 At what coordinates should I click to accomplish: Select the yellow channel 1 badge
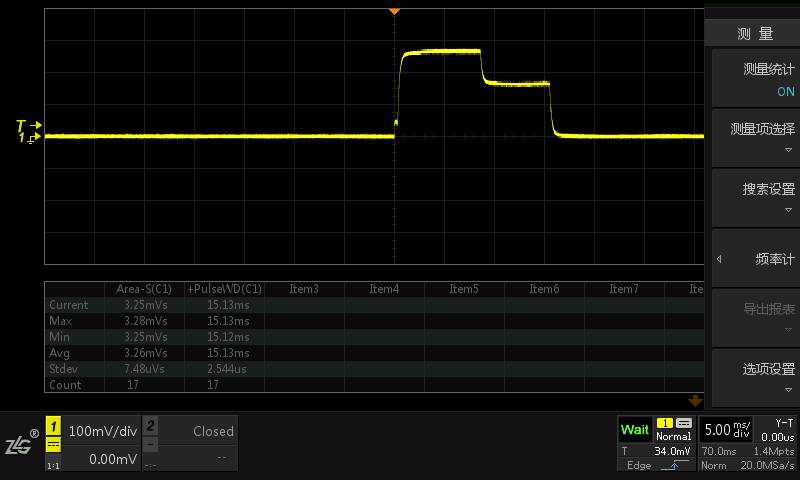click(x=54, y=425)
